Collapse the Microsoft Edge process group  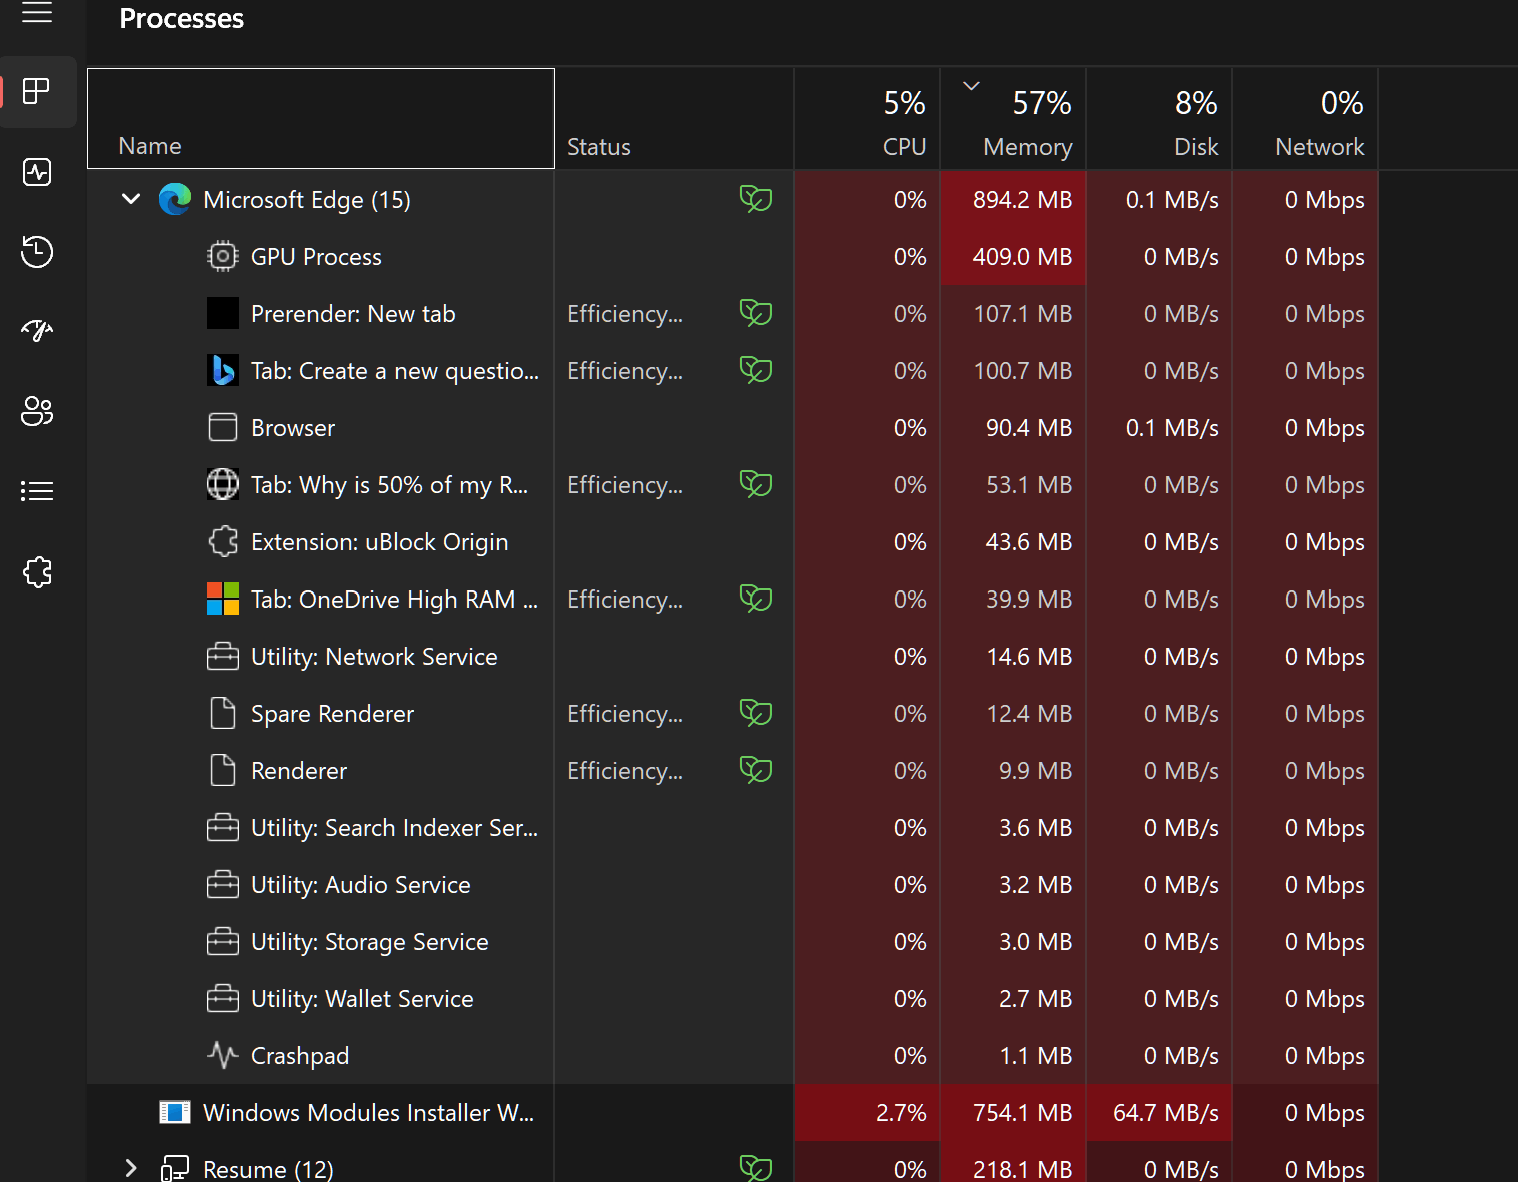(130, 199)
